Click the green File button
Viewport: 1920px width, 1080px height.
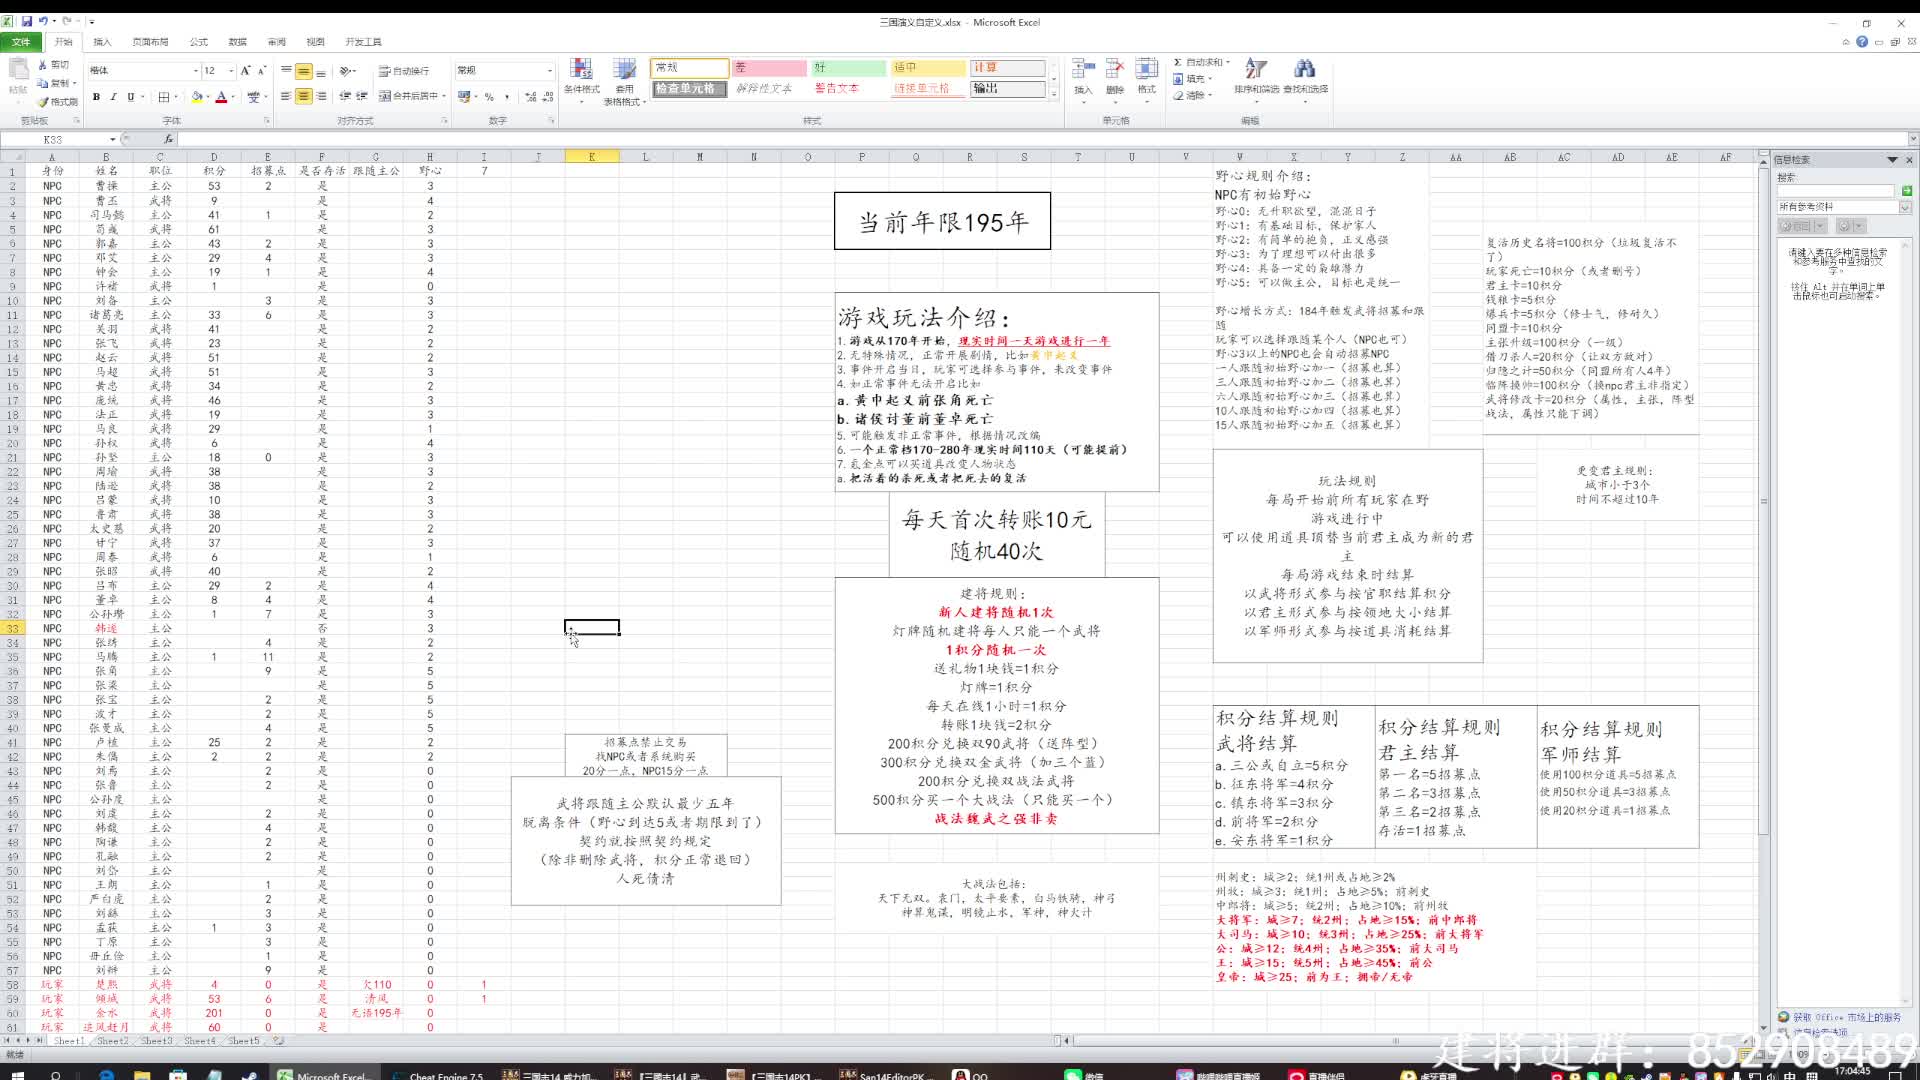point(21,42)
